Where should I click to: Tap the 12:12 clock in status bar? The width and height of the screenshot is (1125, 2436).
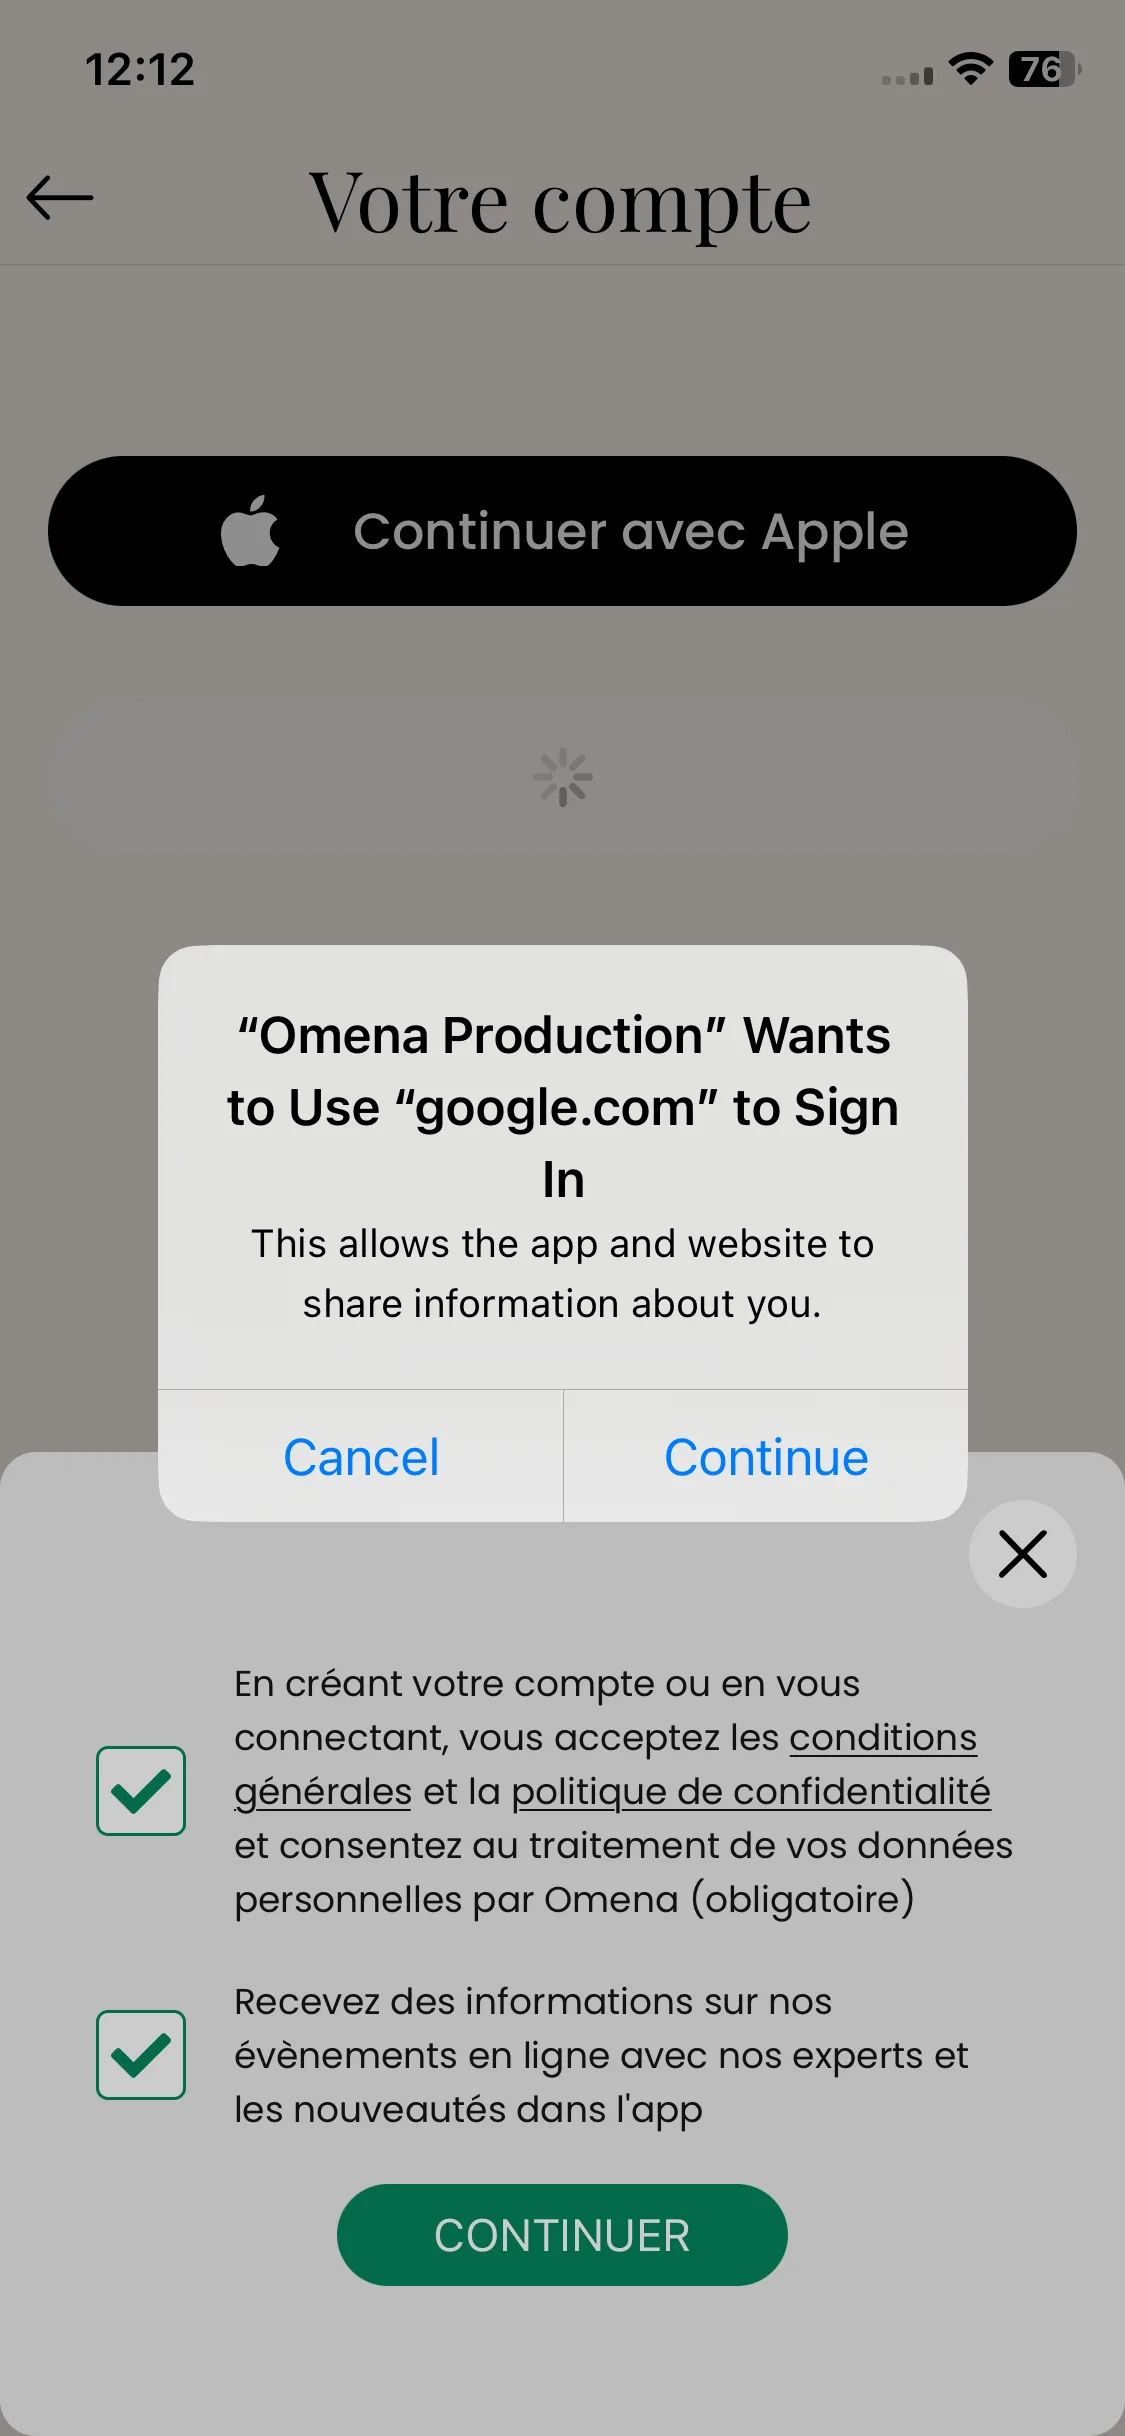tap(140, 69)
